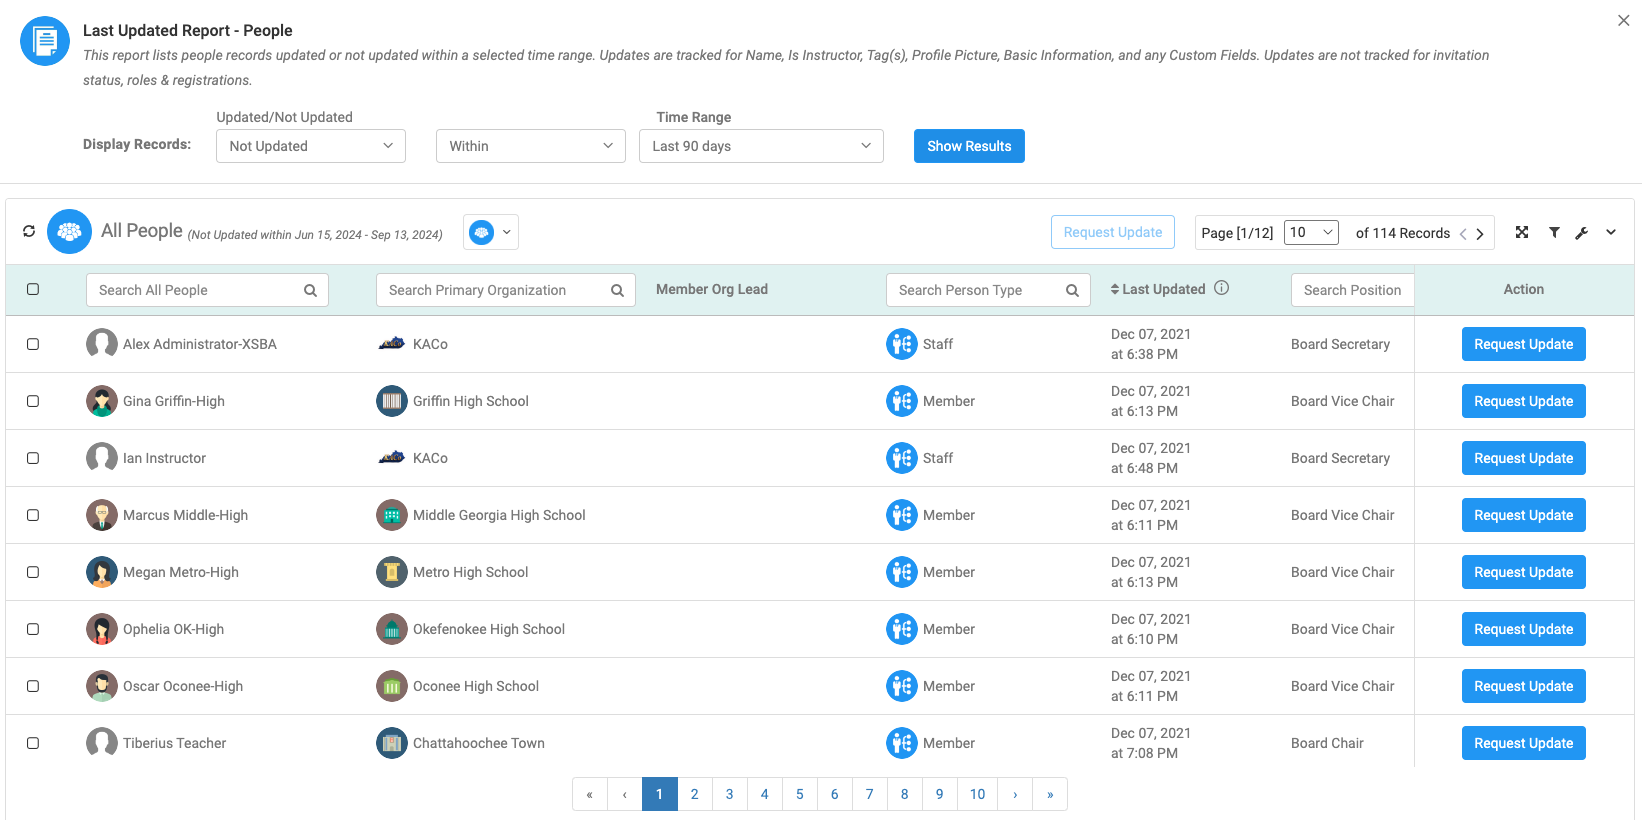Select the checkbox for Alex Administrator-XSBA
The image size is (1642, 820).
33,344
